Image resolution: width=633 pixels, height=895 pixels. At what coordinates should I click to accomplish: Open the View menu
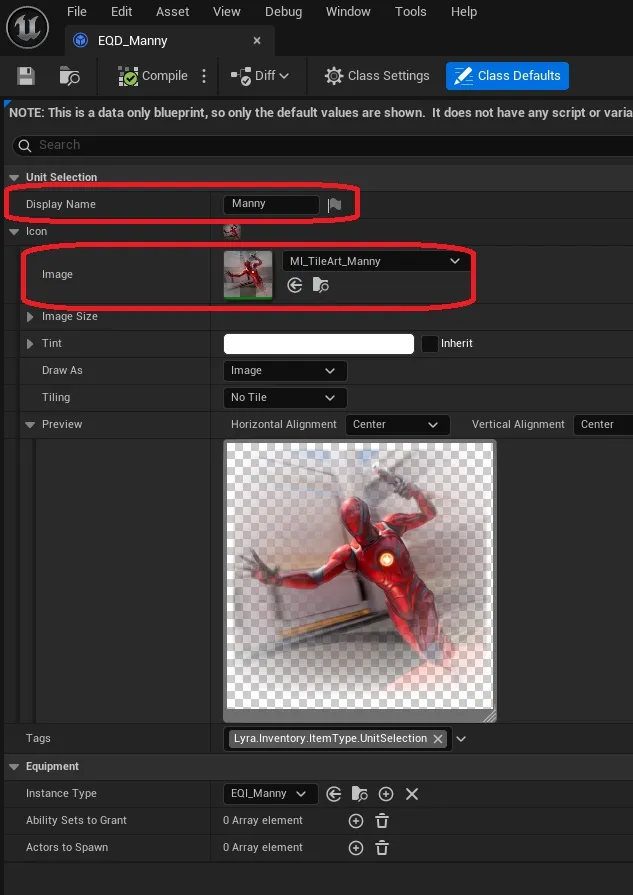[x=227, y=12]
